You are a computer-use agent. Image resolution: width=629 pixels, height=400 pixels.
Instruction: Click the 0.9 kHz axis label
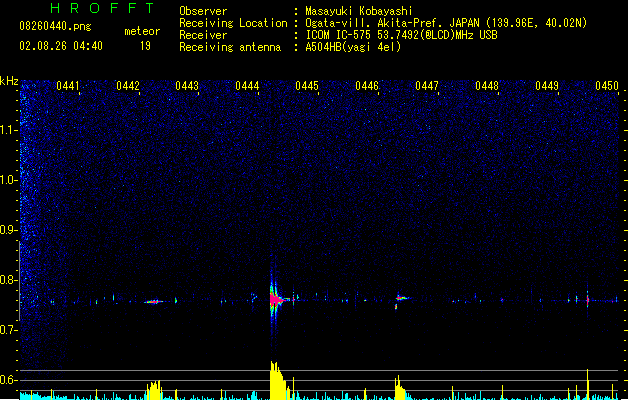pos(8,230)
